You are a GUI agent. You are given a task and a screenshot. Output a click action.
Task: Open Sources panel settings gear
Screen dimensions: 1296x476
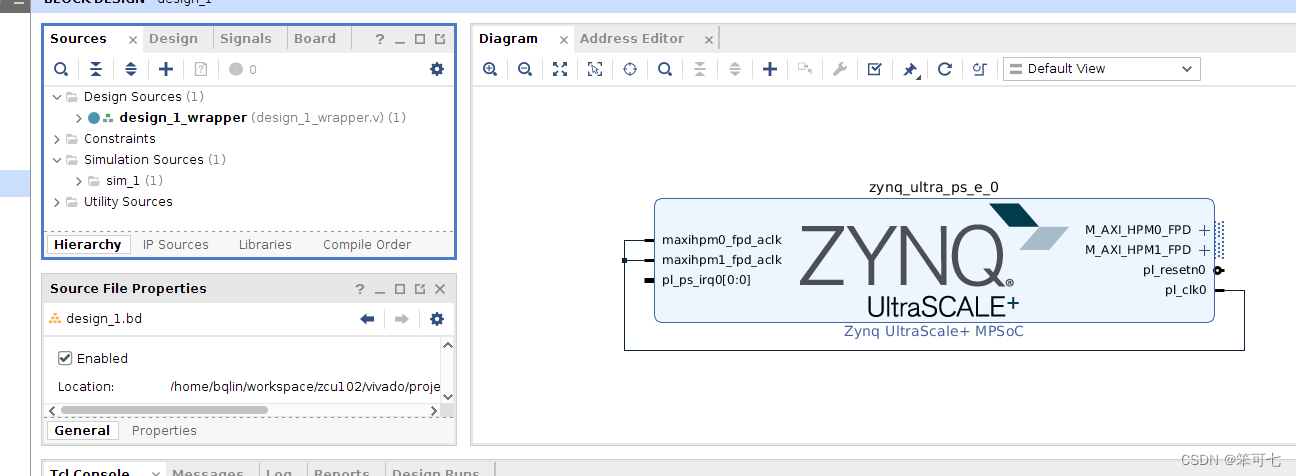tap(436, 69)
